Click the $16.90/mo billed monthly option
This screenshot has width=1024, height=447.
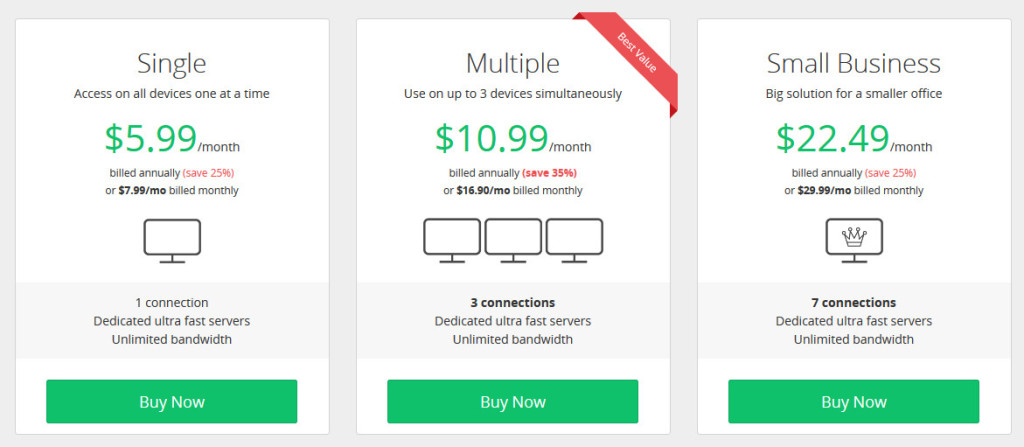click(x=513, y=191)
